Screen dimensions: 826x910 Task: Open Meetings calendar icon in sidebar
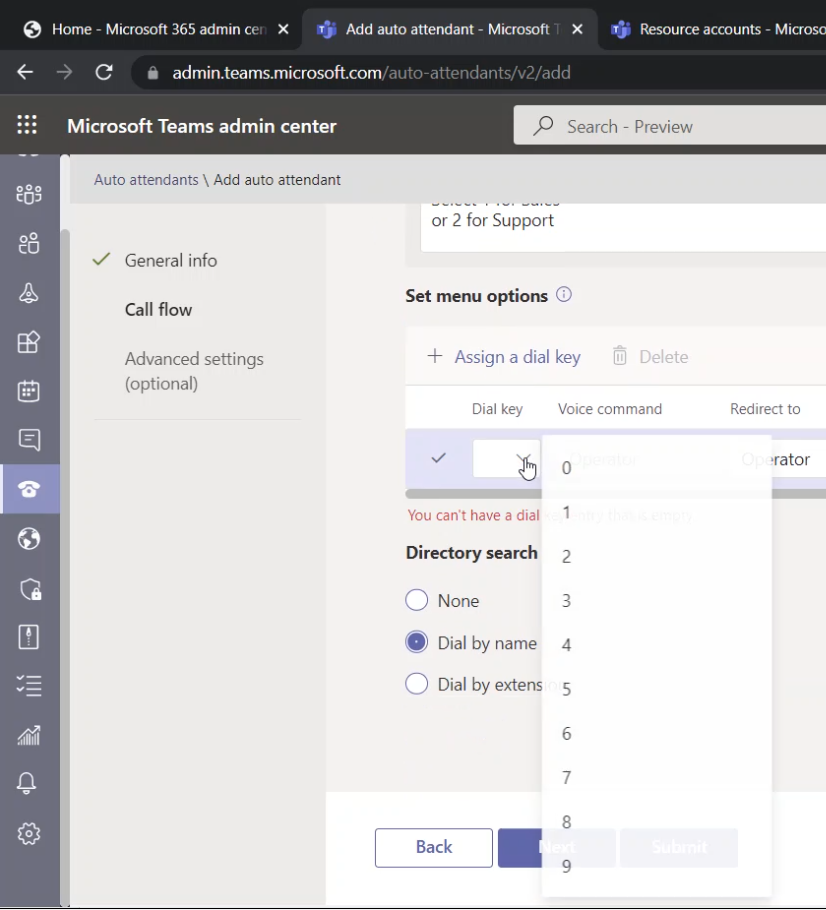pos(29,391)
